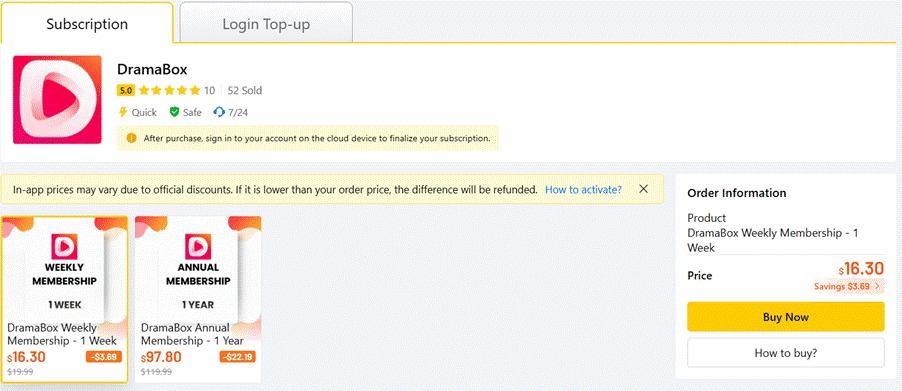Viewport: 902px width, 391px height.
Task: Click the five-star rating
Action: (x=169, y=90)
